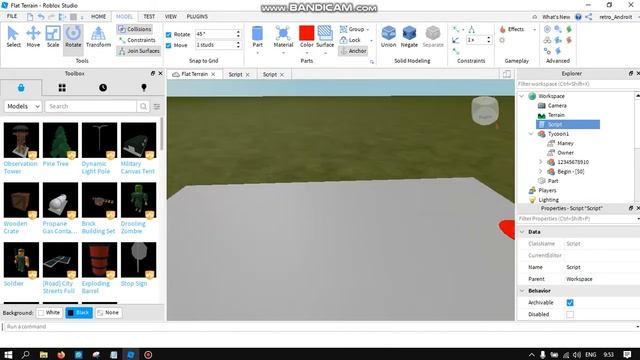Toggle Join Surfaces option
The height and width of the screenshot is (360, 640).
pos(138,51)
